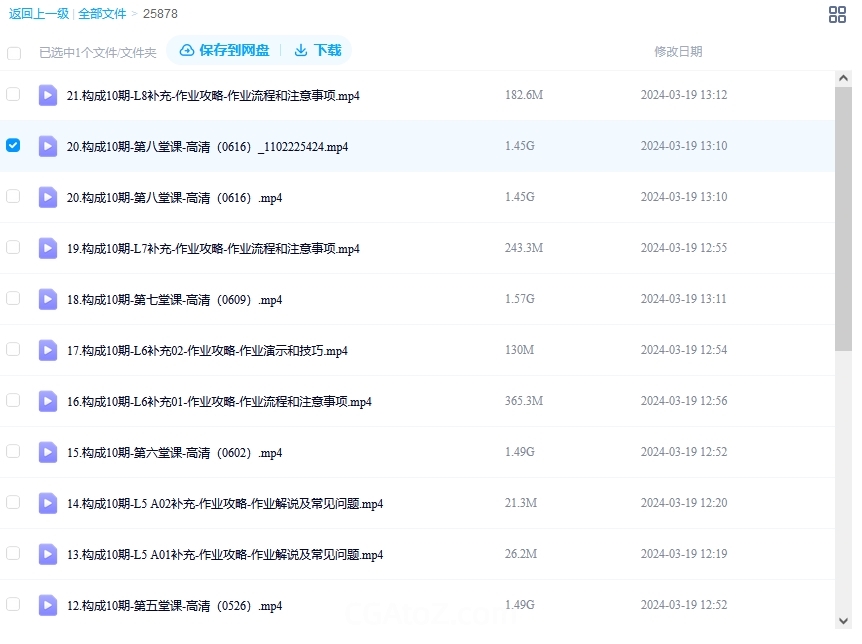Open 全部文件 breadcrumb link
Screen dimensions: 862x644
coord(104,14)
